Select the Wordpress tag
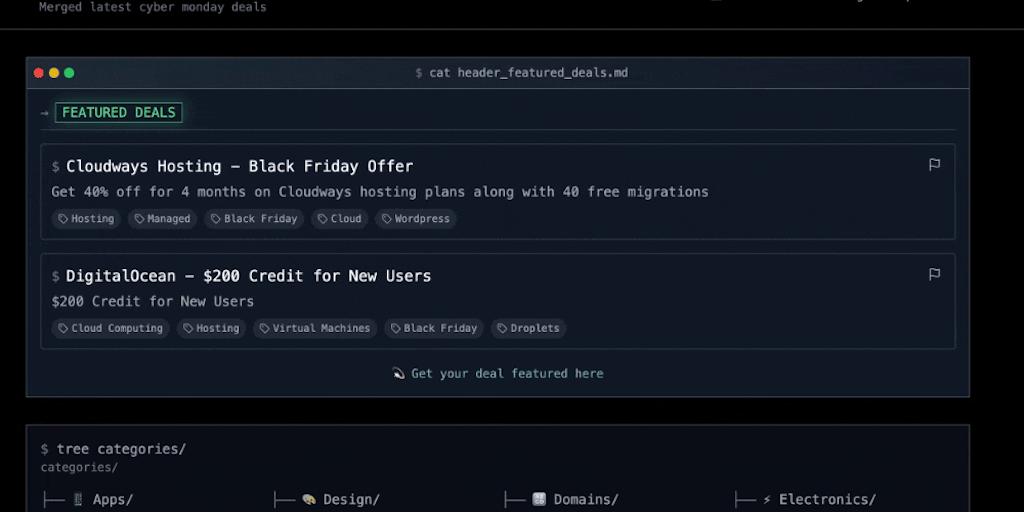The image size is (1024, 512). [415, 219]
